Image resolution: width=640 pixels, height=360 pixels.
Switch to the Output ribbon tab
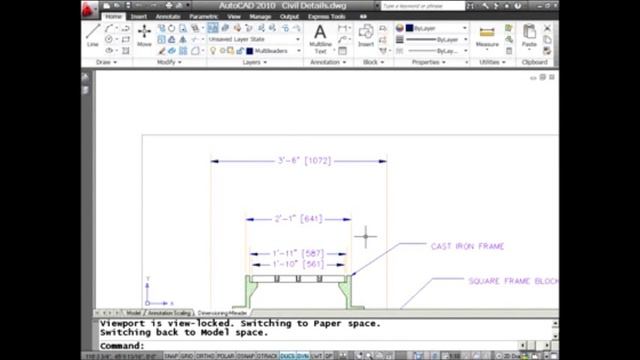pos(289,16)
